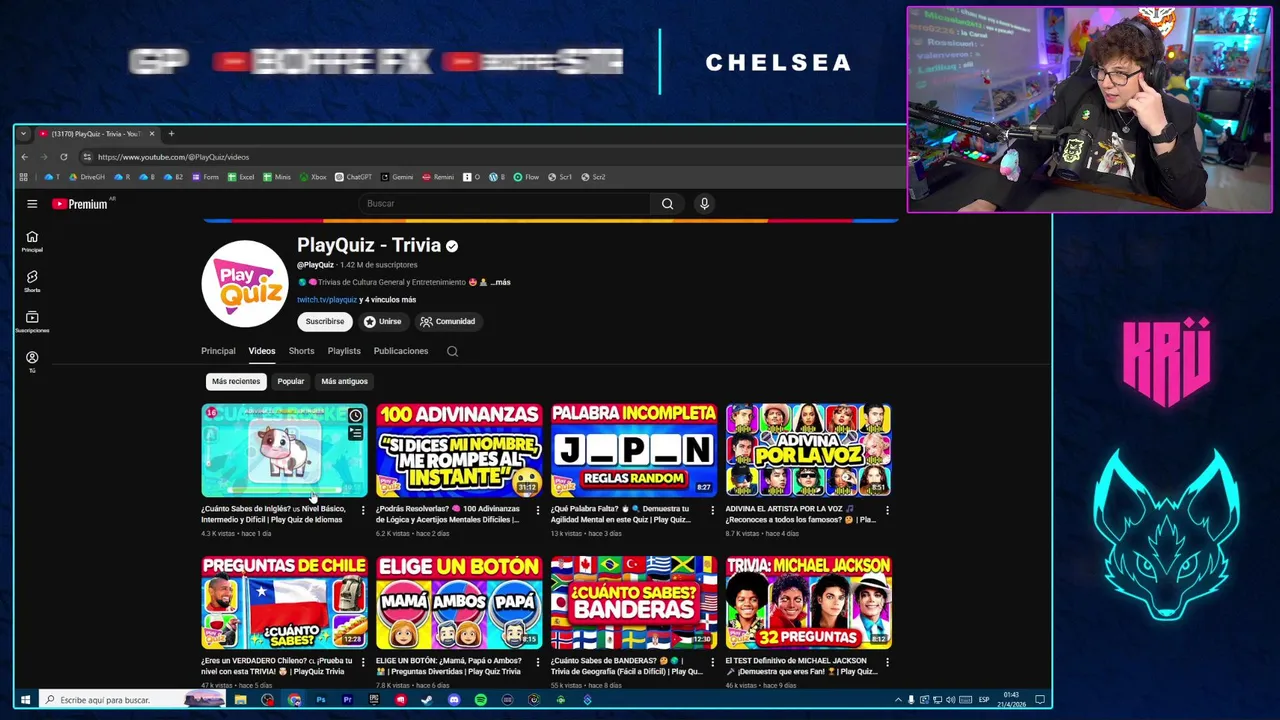The height and width of the screenshot is (720, 1280).
Task: Switch to the Shorts channel tab
Action: point(301,351)
